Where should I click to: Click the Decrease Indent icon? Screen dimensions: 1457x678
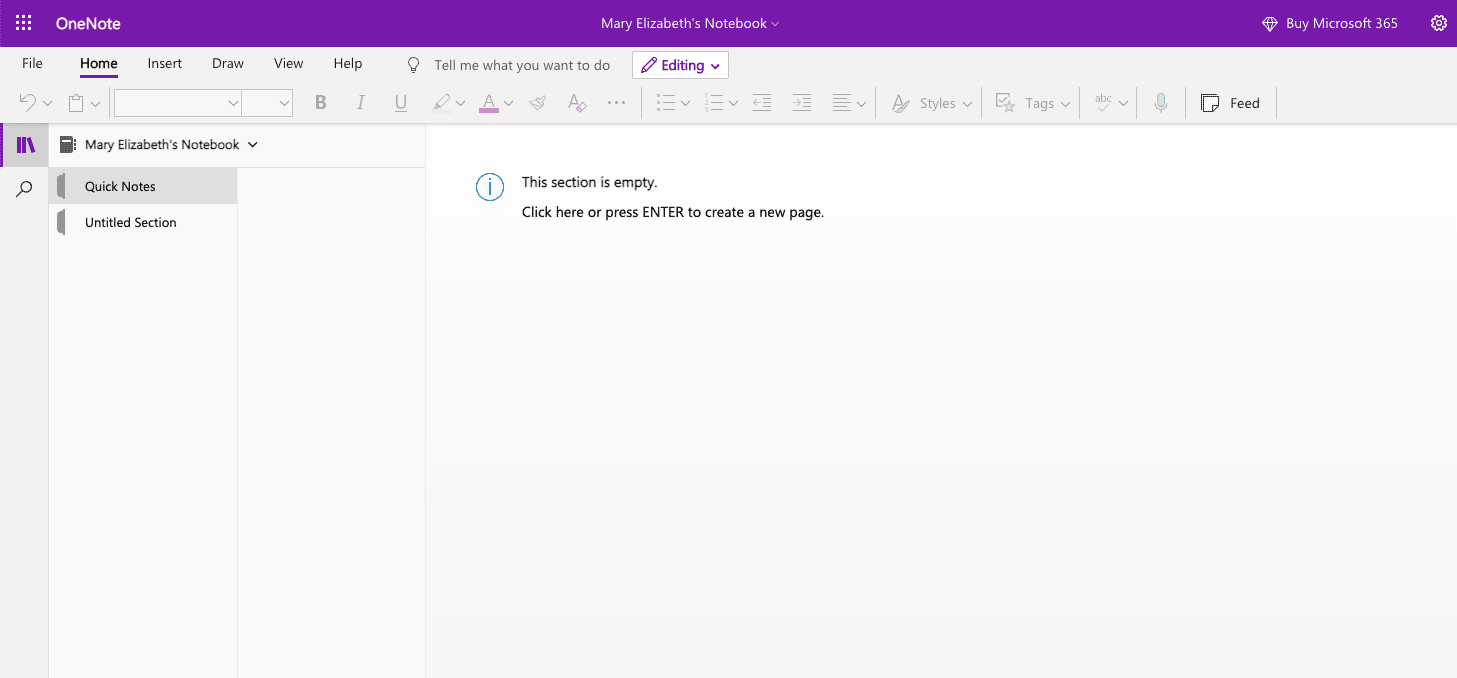[762, 102]
